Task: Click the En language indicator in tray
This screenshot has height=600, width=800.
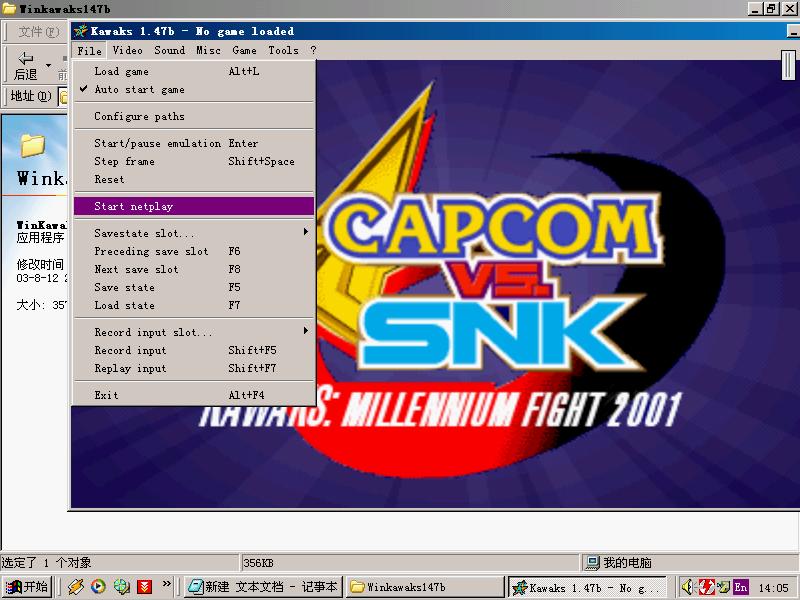Action: pyautogui.click(x=741, y=587)
